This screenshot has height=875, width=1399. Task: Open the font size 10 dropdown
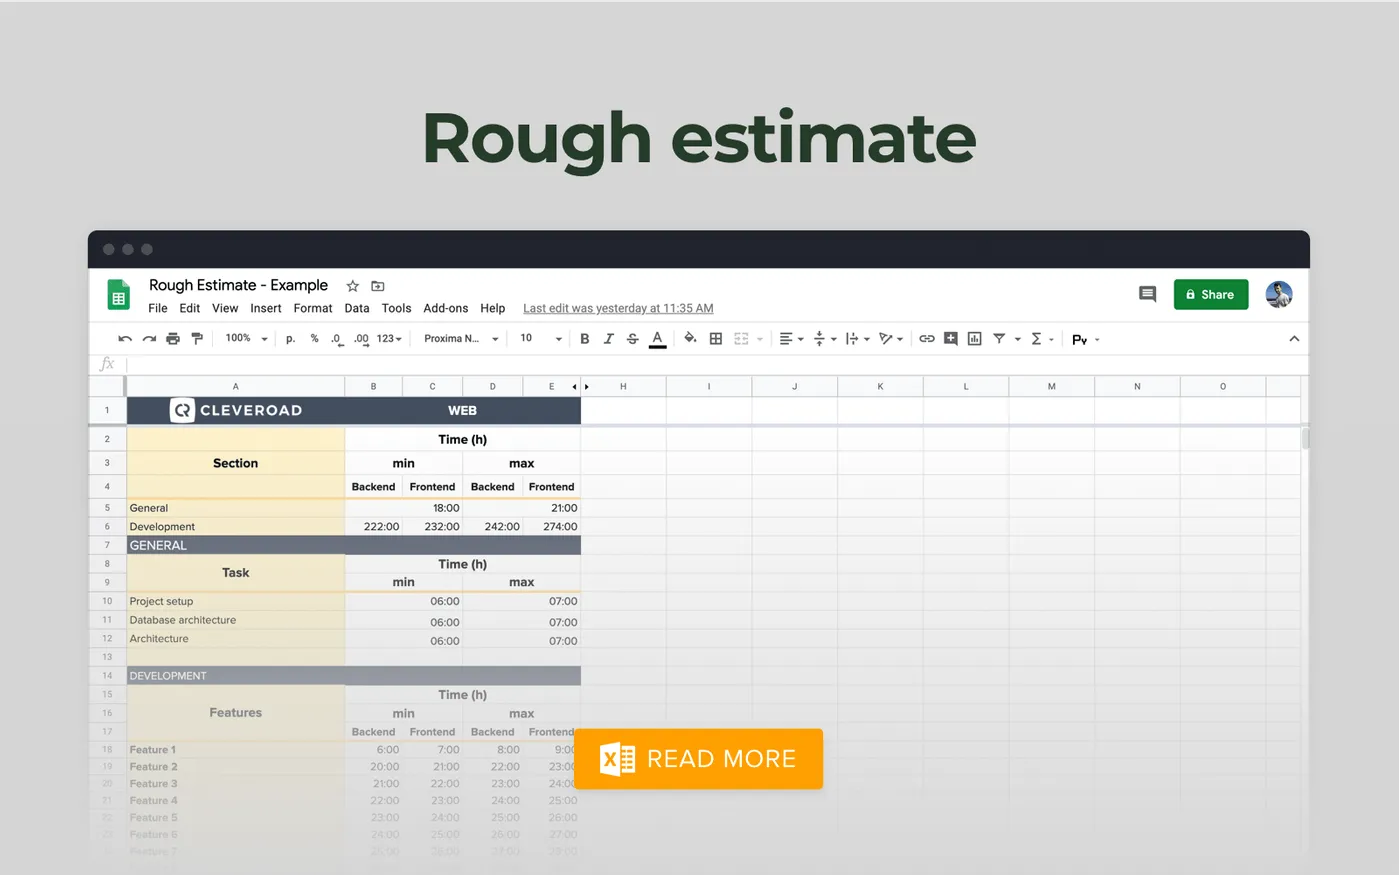click(541, 339)
